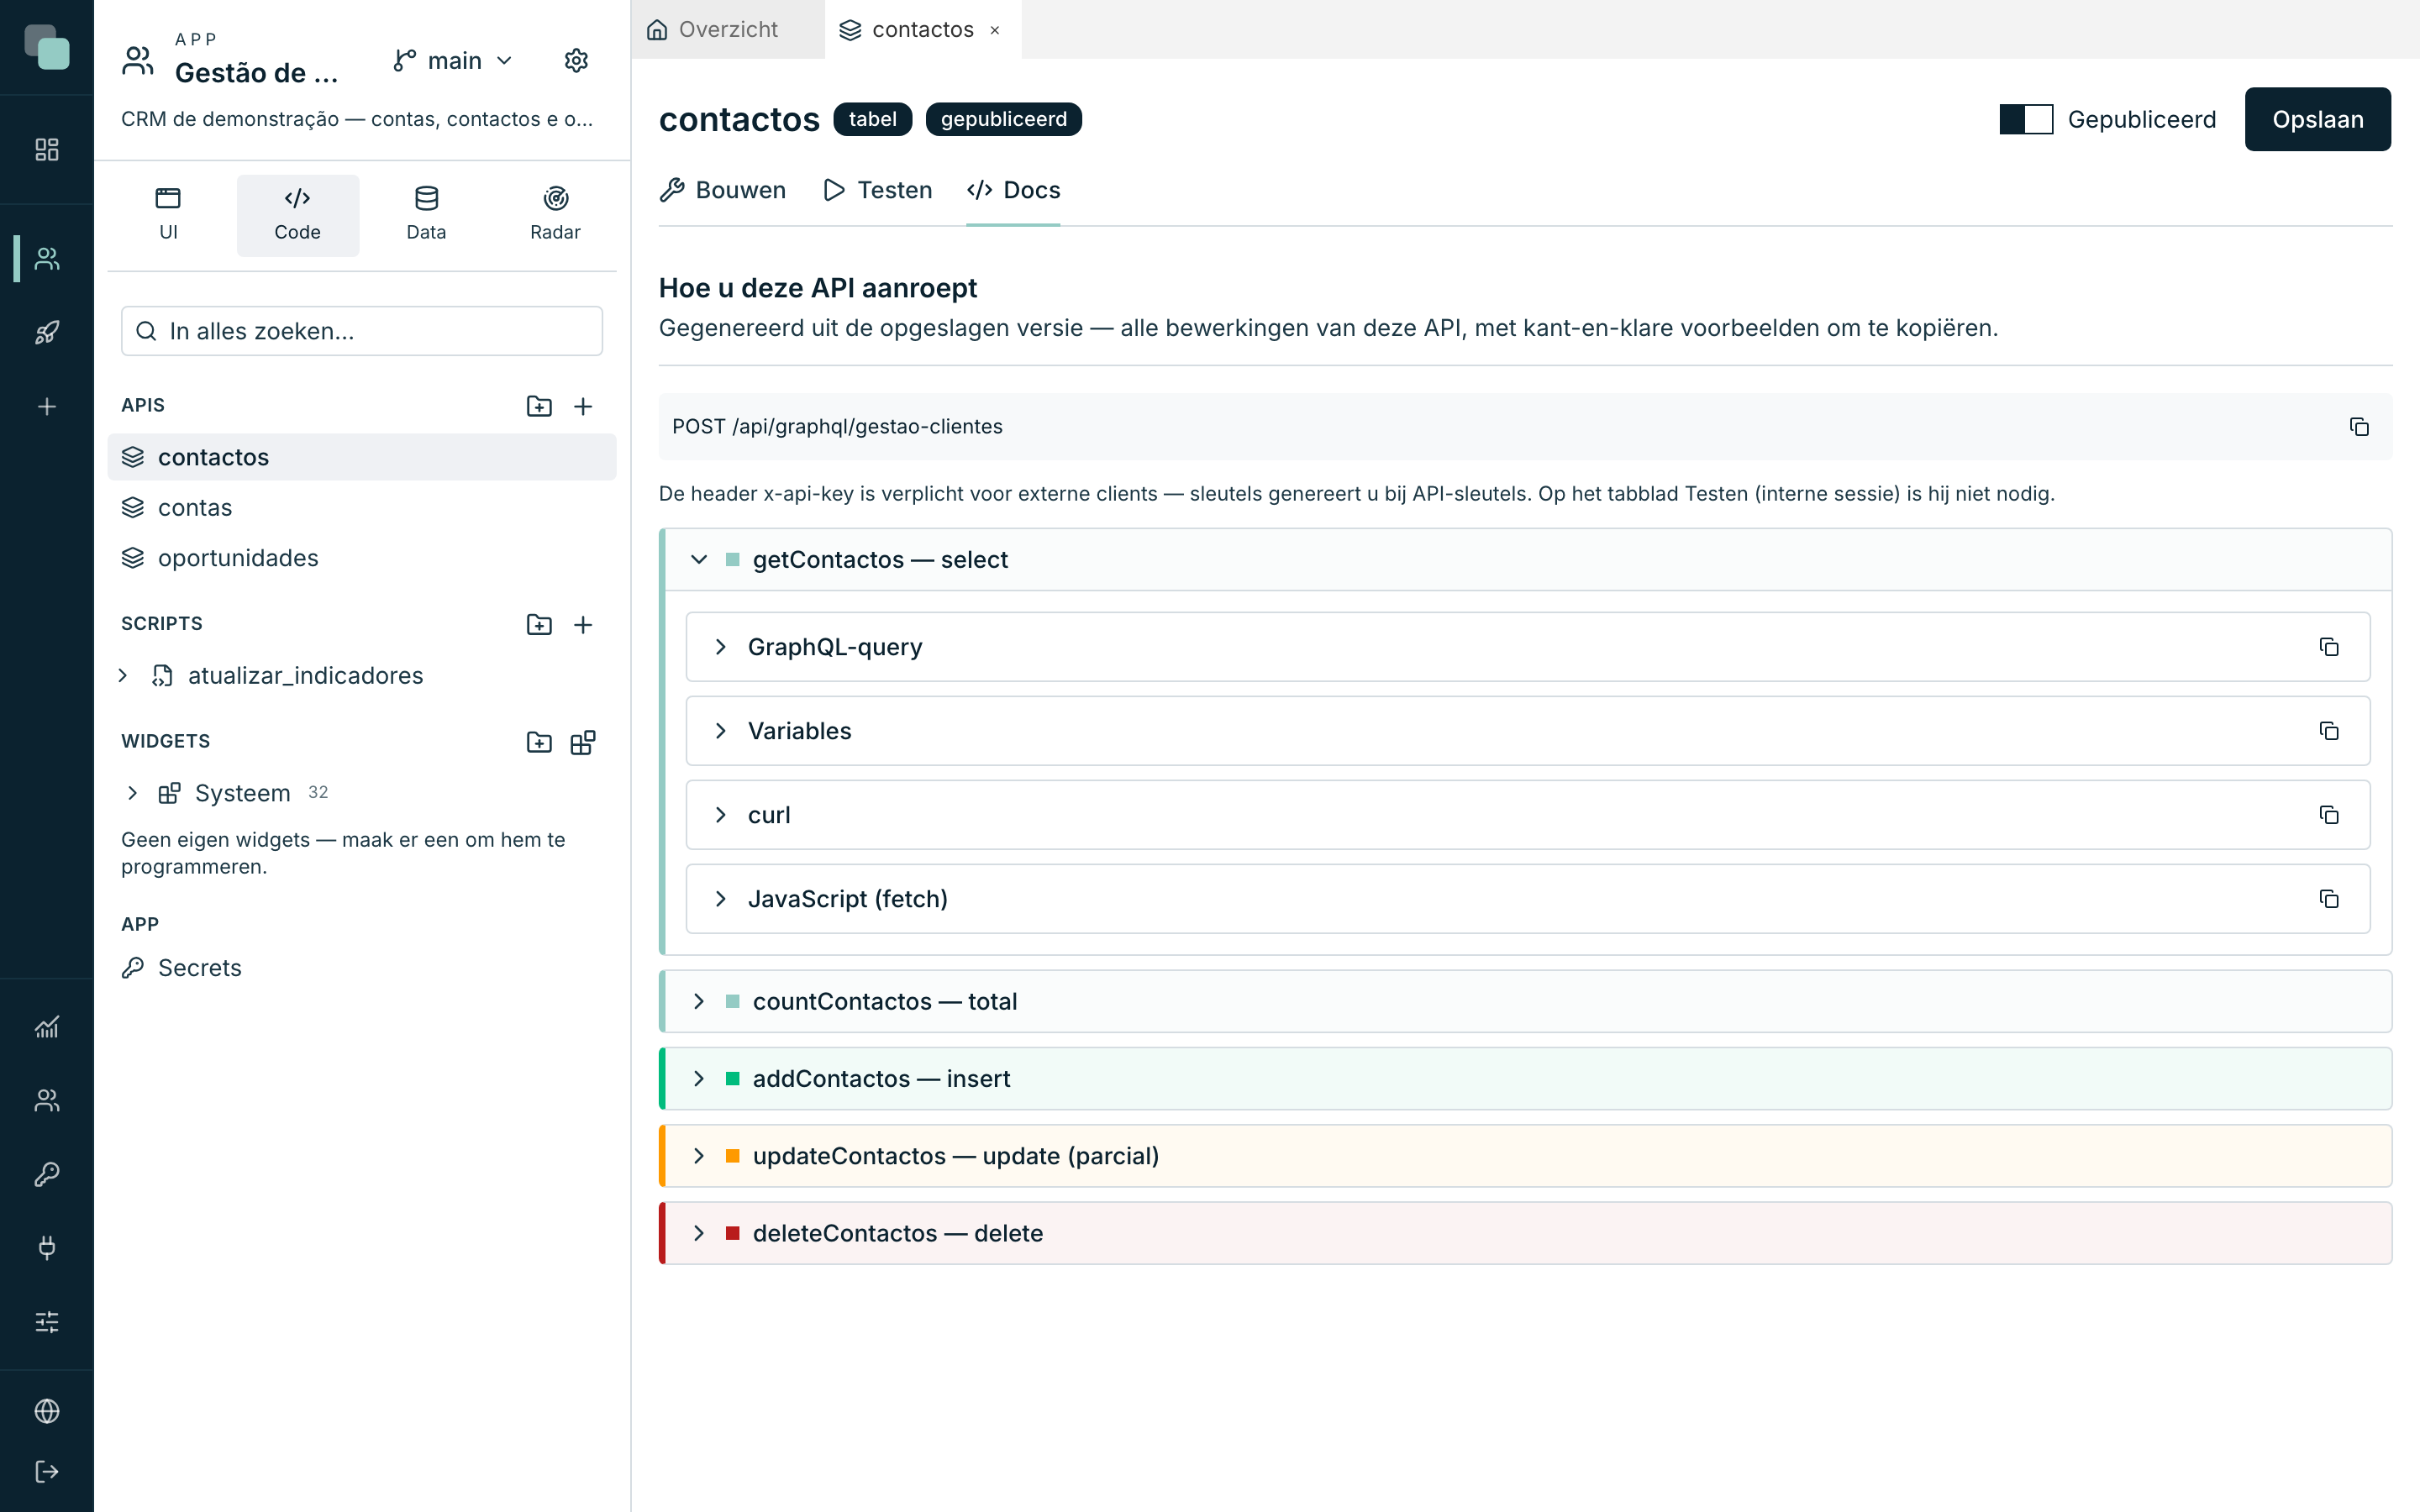Copy the POST endpoint URL

pos(2359,427)
